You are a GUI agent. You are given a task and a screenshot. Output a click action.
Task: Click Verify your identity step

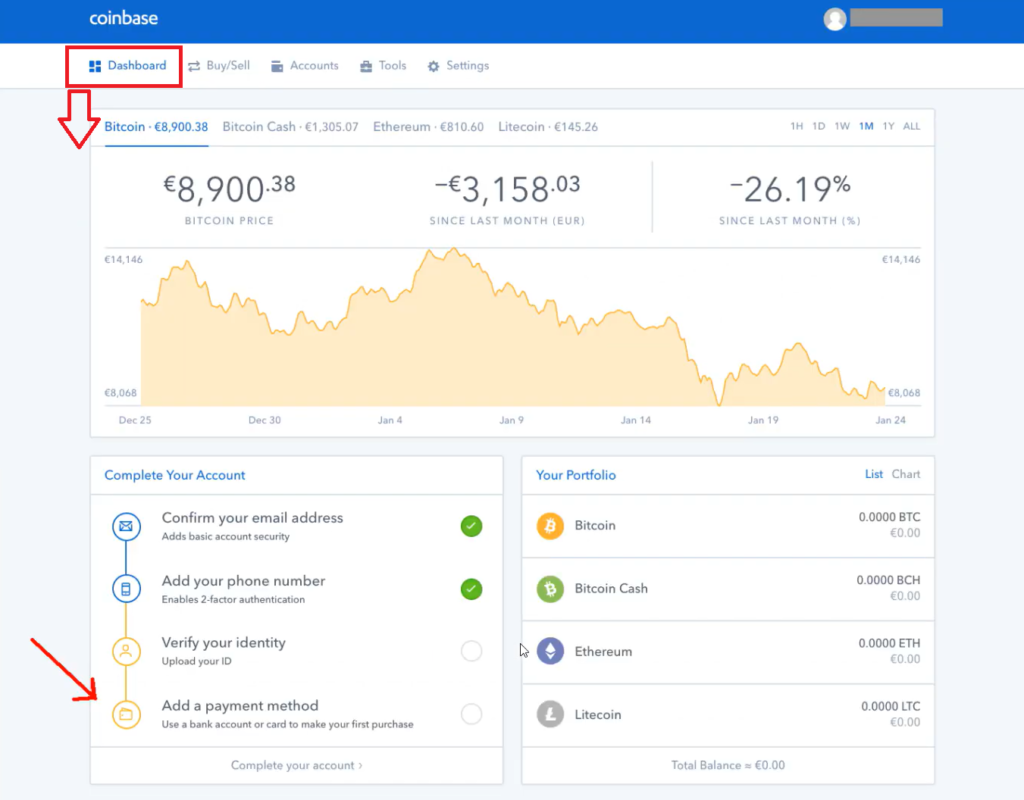click(x=296, y=651)
